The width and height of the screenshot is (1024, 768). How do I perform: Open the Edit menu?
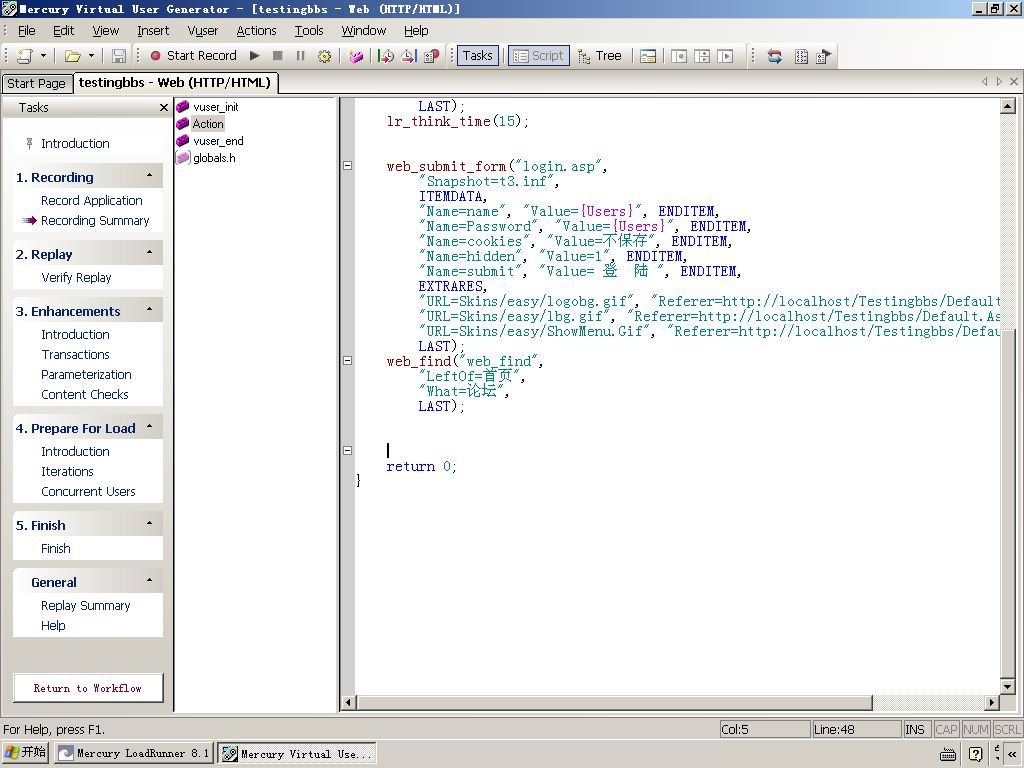[x=63, y=31]
